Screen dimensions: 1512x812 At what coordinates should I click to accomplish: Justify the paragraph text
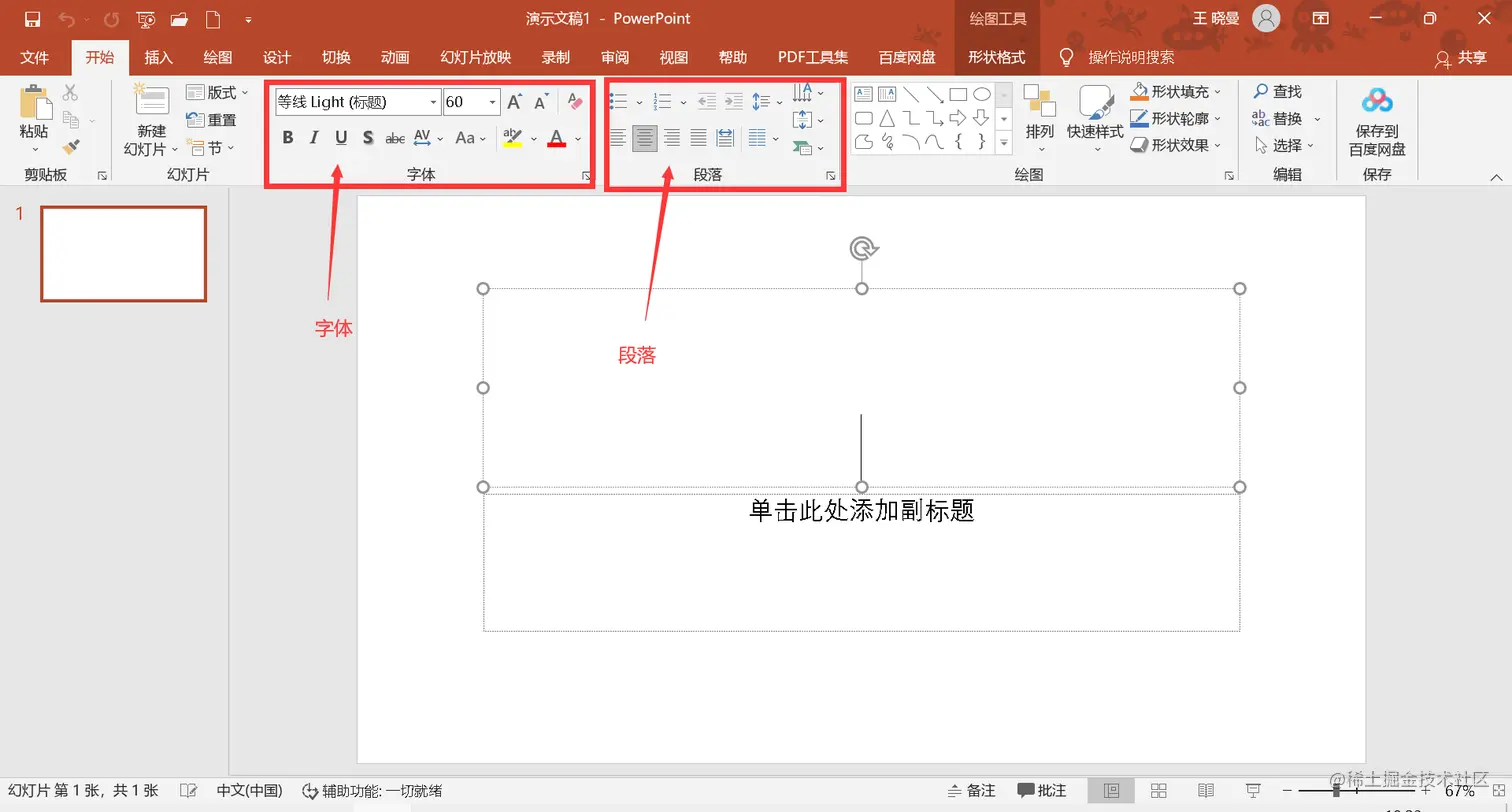point(698,138)
